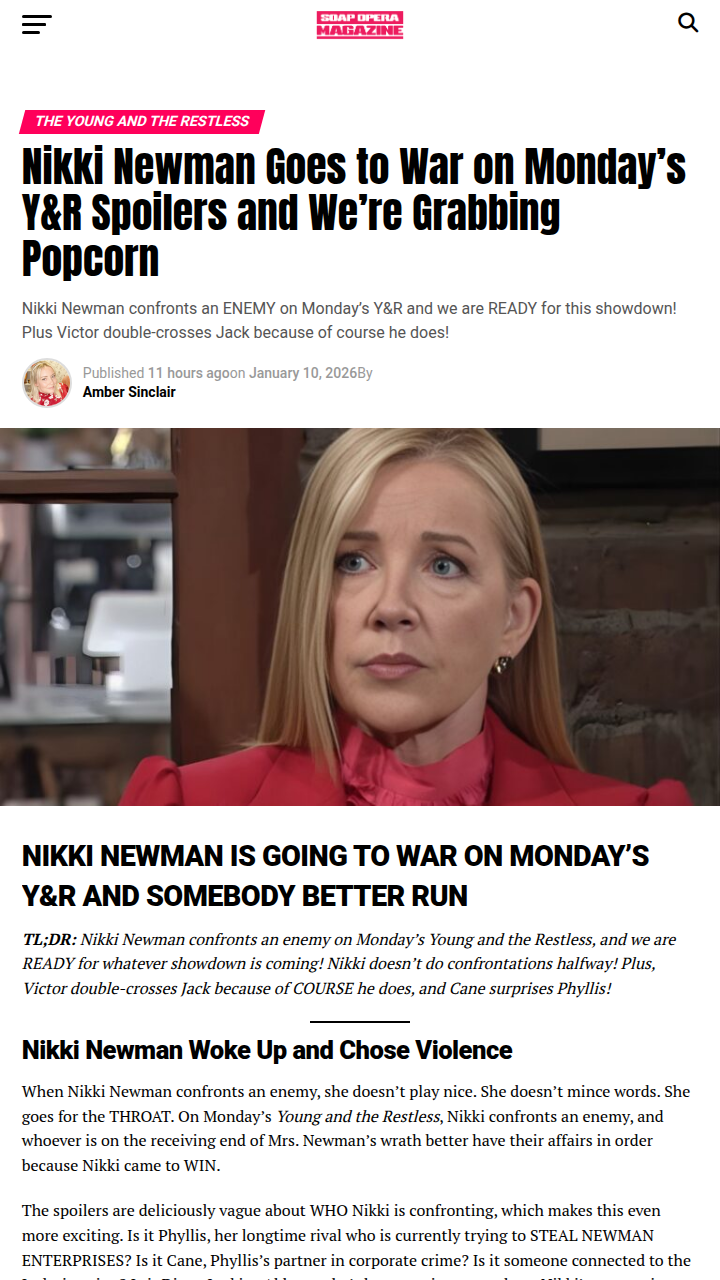Click italic 'Young and the Restless' in first paragraph
This screenshot has height=1280, width=720.
click(x=358, y=1116)
